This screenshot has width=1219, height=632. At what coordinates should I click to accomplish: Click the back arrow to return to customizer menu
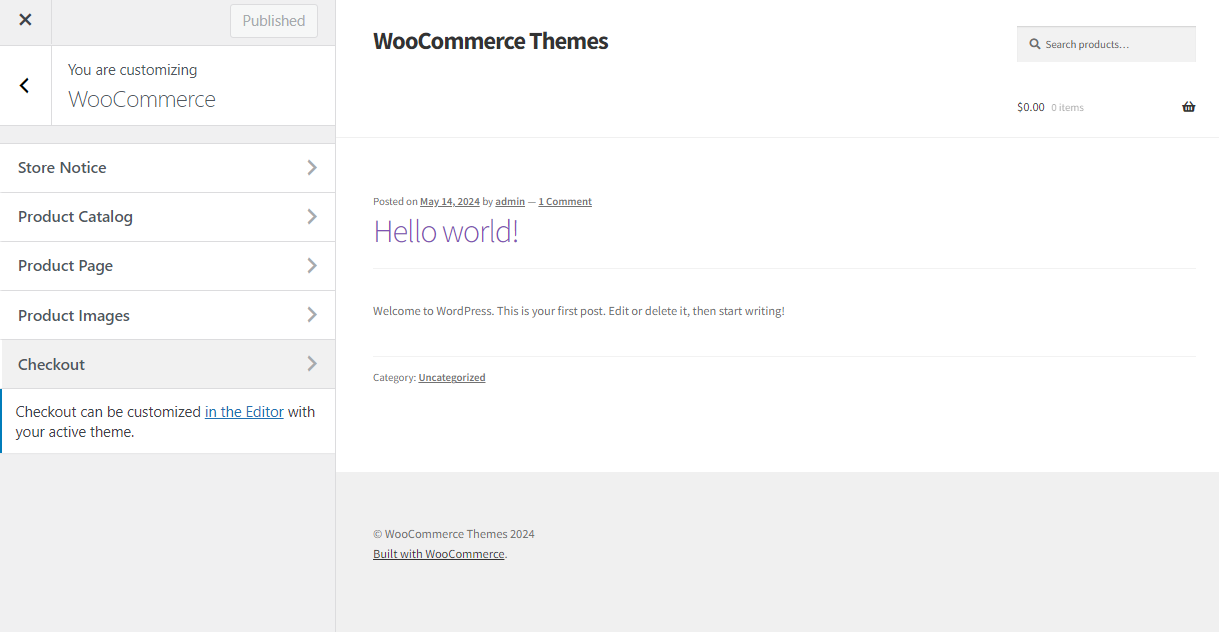pos(24,85)
